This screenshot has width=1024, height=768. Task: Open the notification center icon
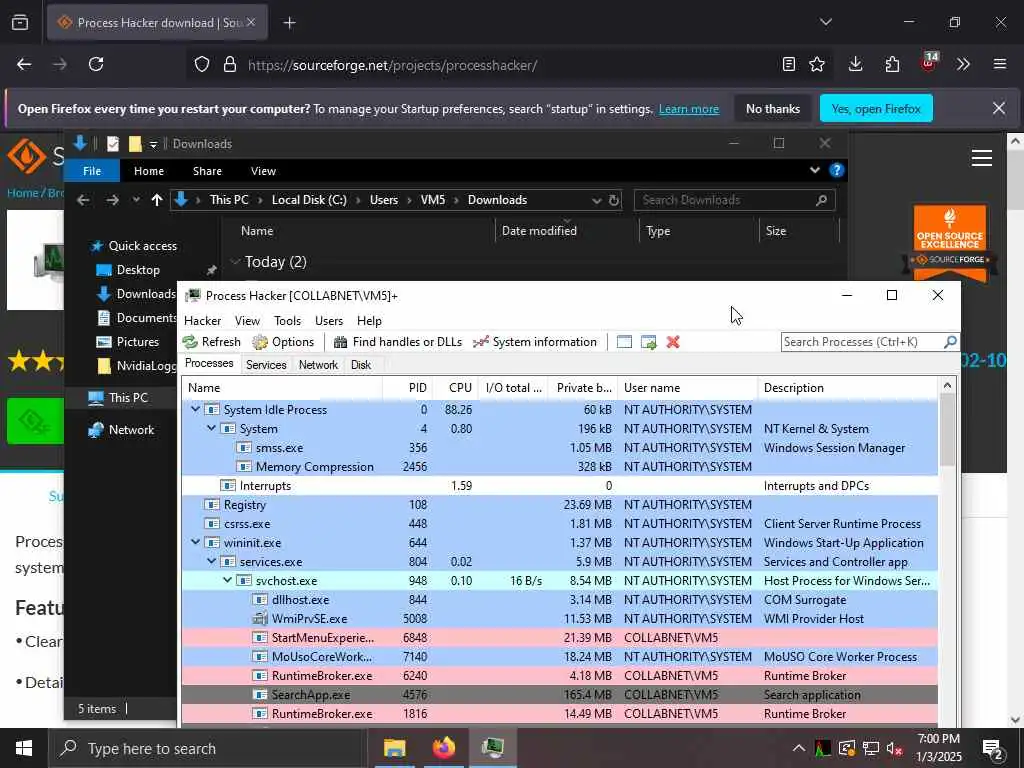pos(993,749)
